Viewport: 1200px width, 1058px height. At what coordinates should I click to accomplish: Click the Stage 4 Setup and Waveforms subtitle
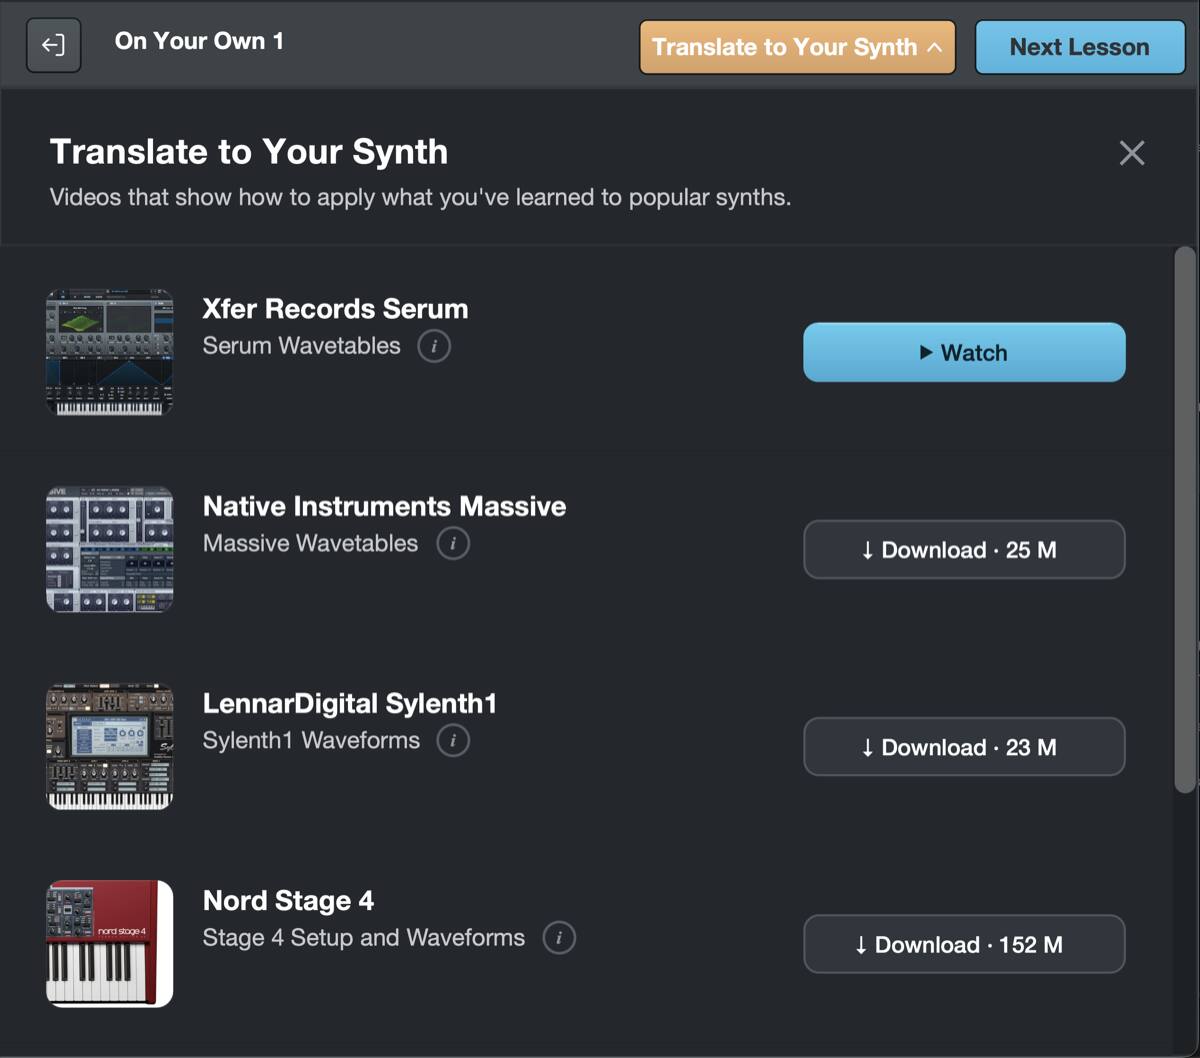(364, 938)
